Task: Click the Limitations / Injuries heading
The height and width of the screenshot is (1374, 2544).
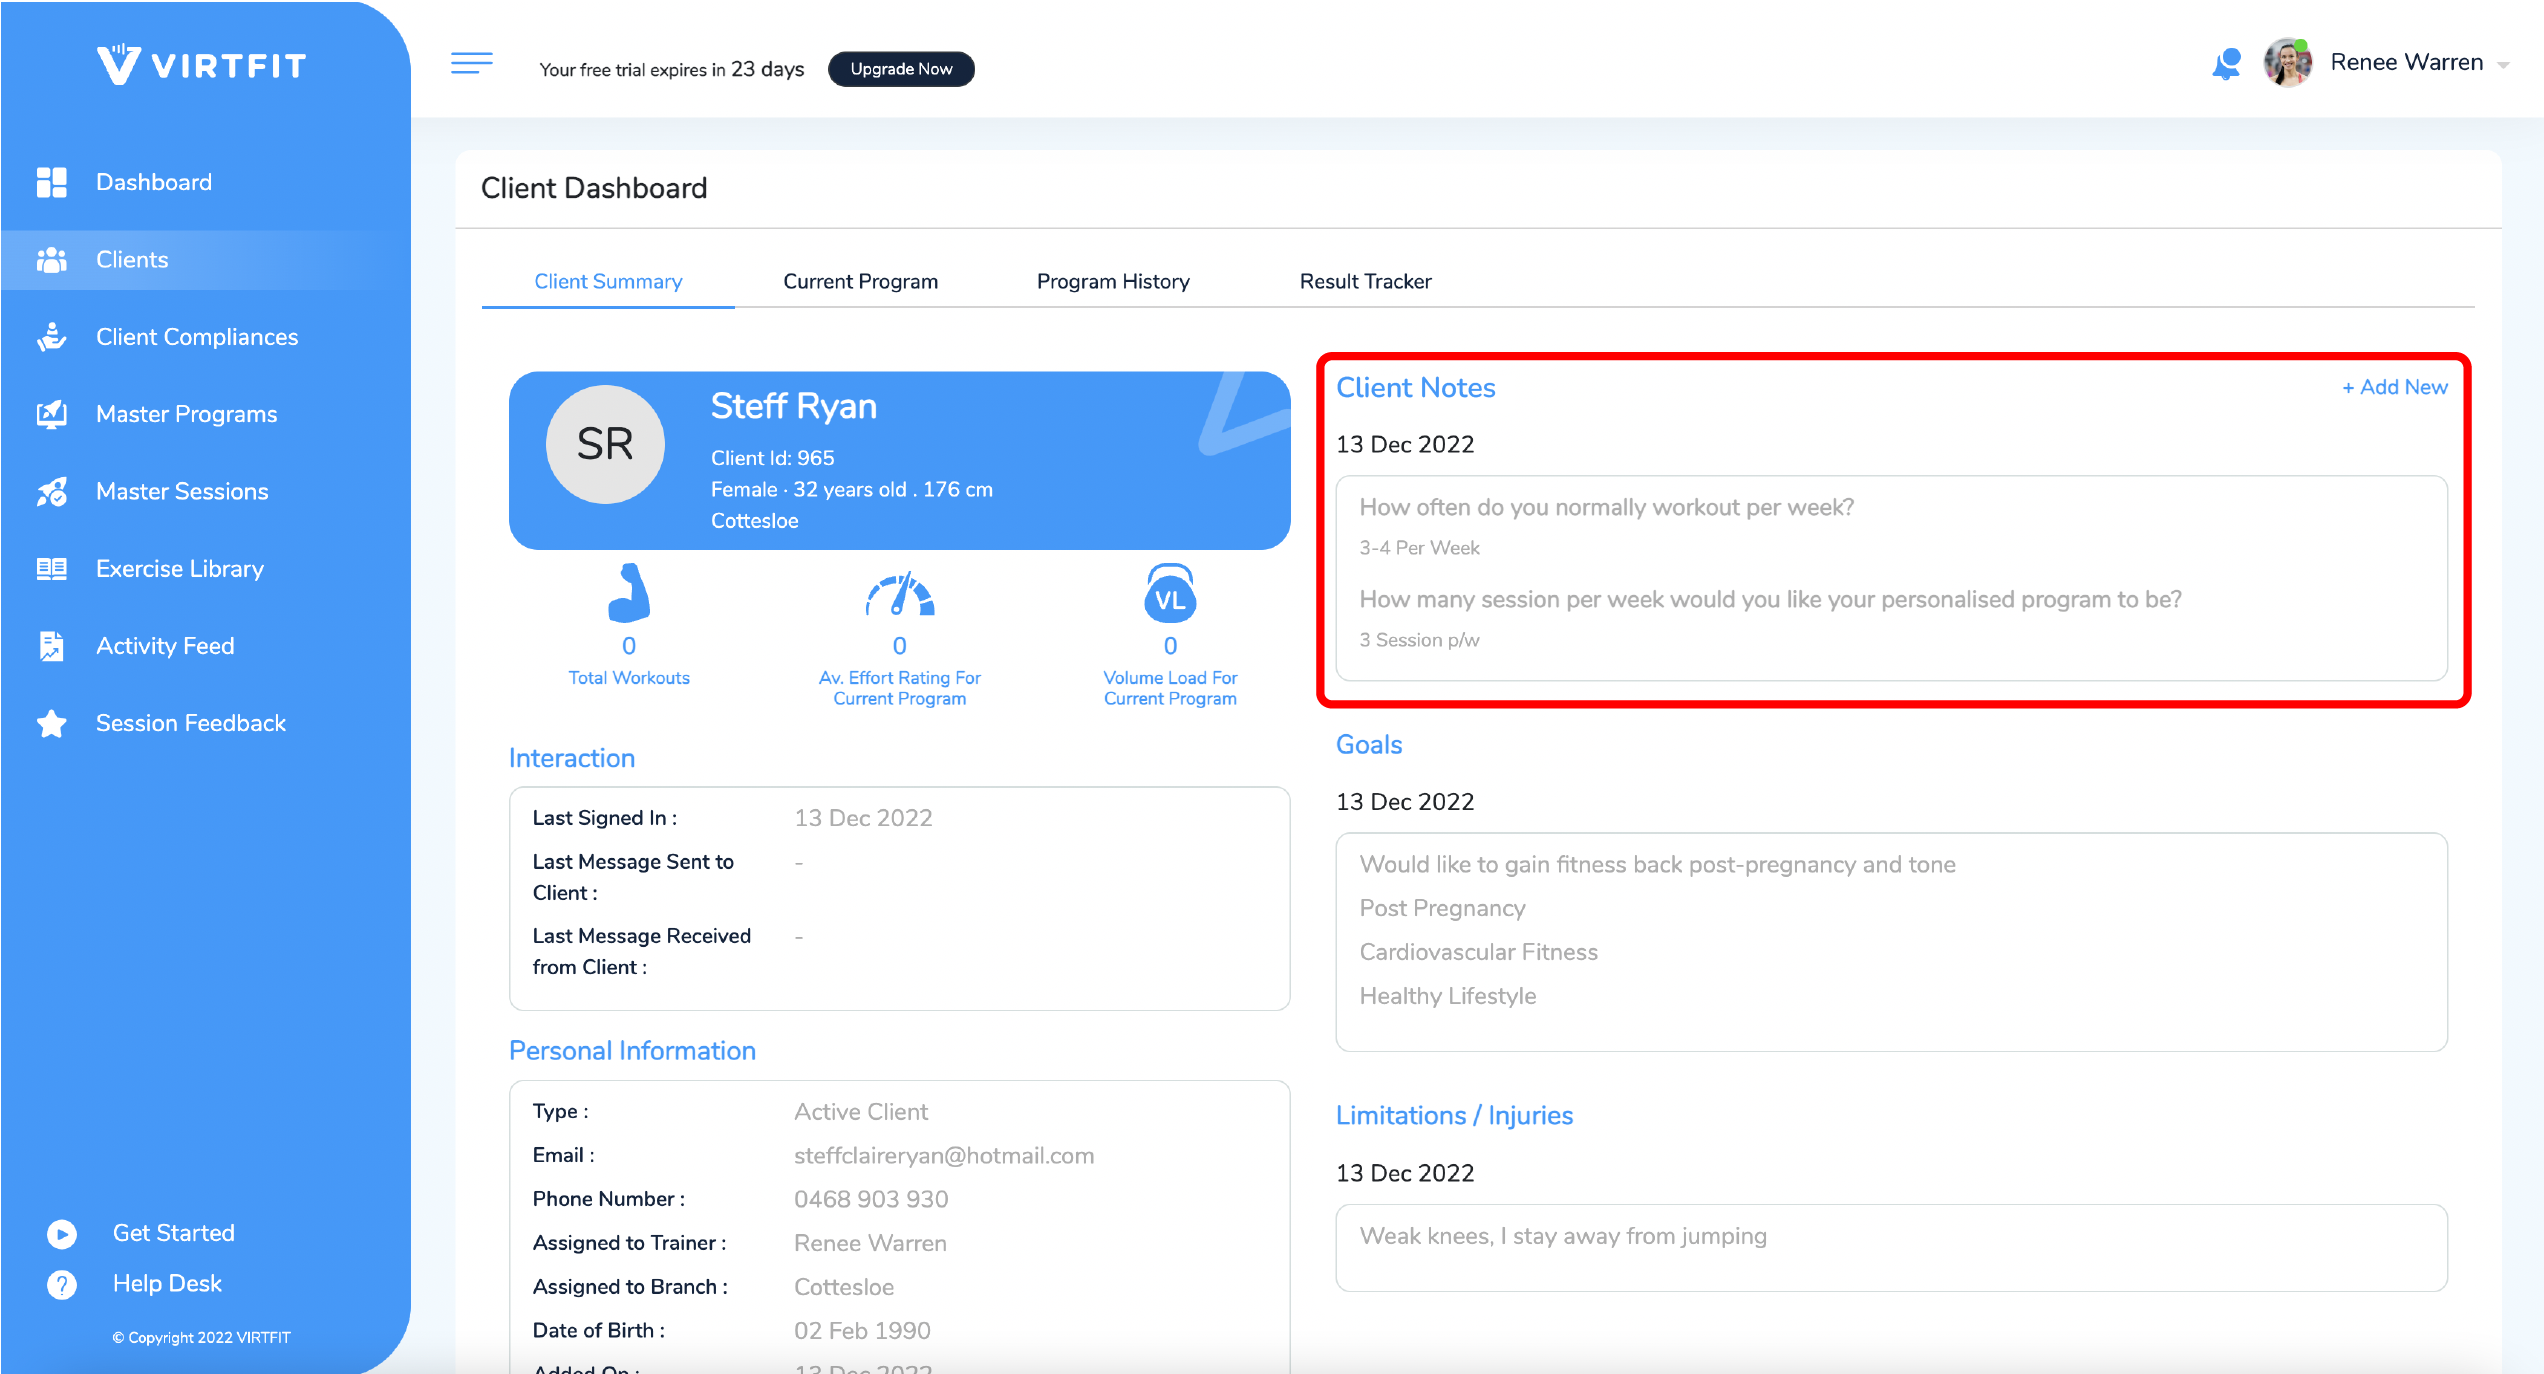Action: [1454, 1116]
